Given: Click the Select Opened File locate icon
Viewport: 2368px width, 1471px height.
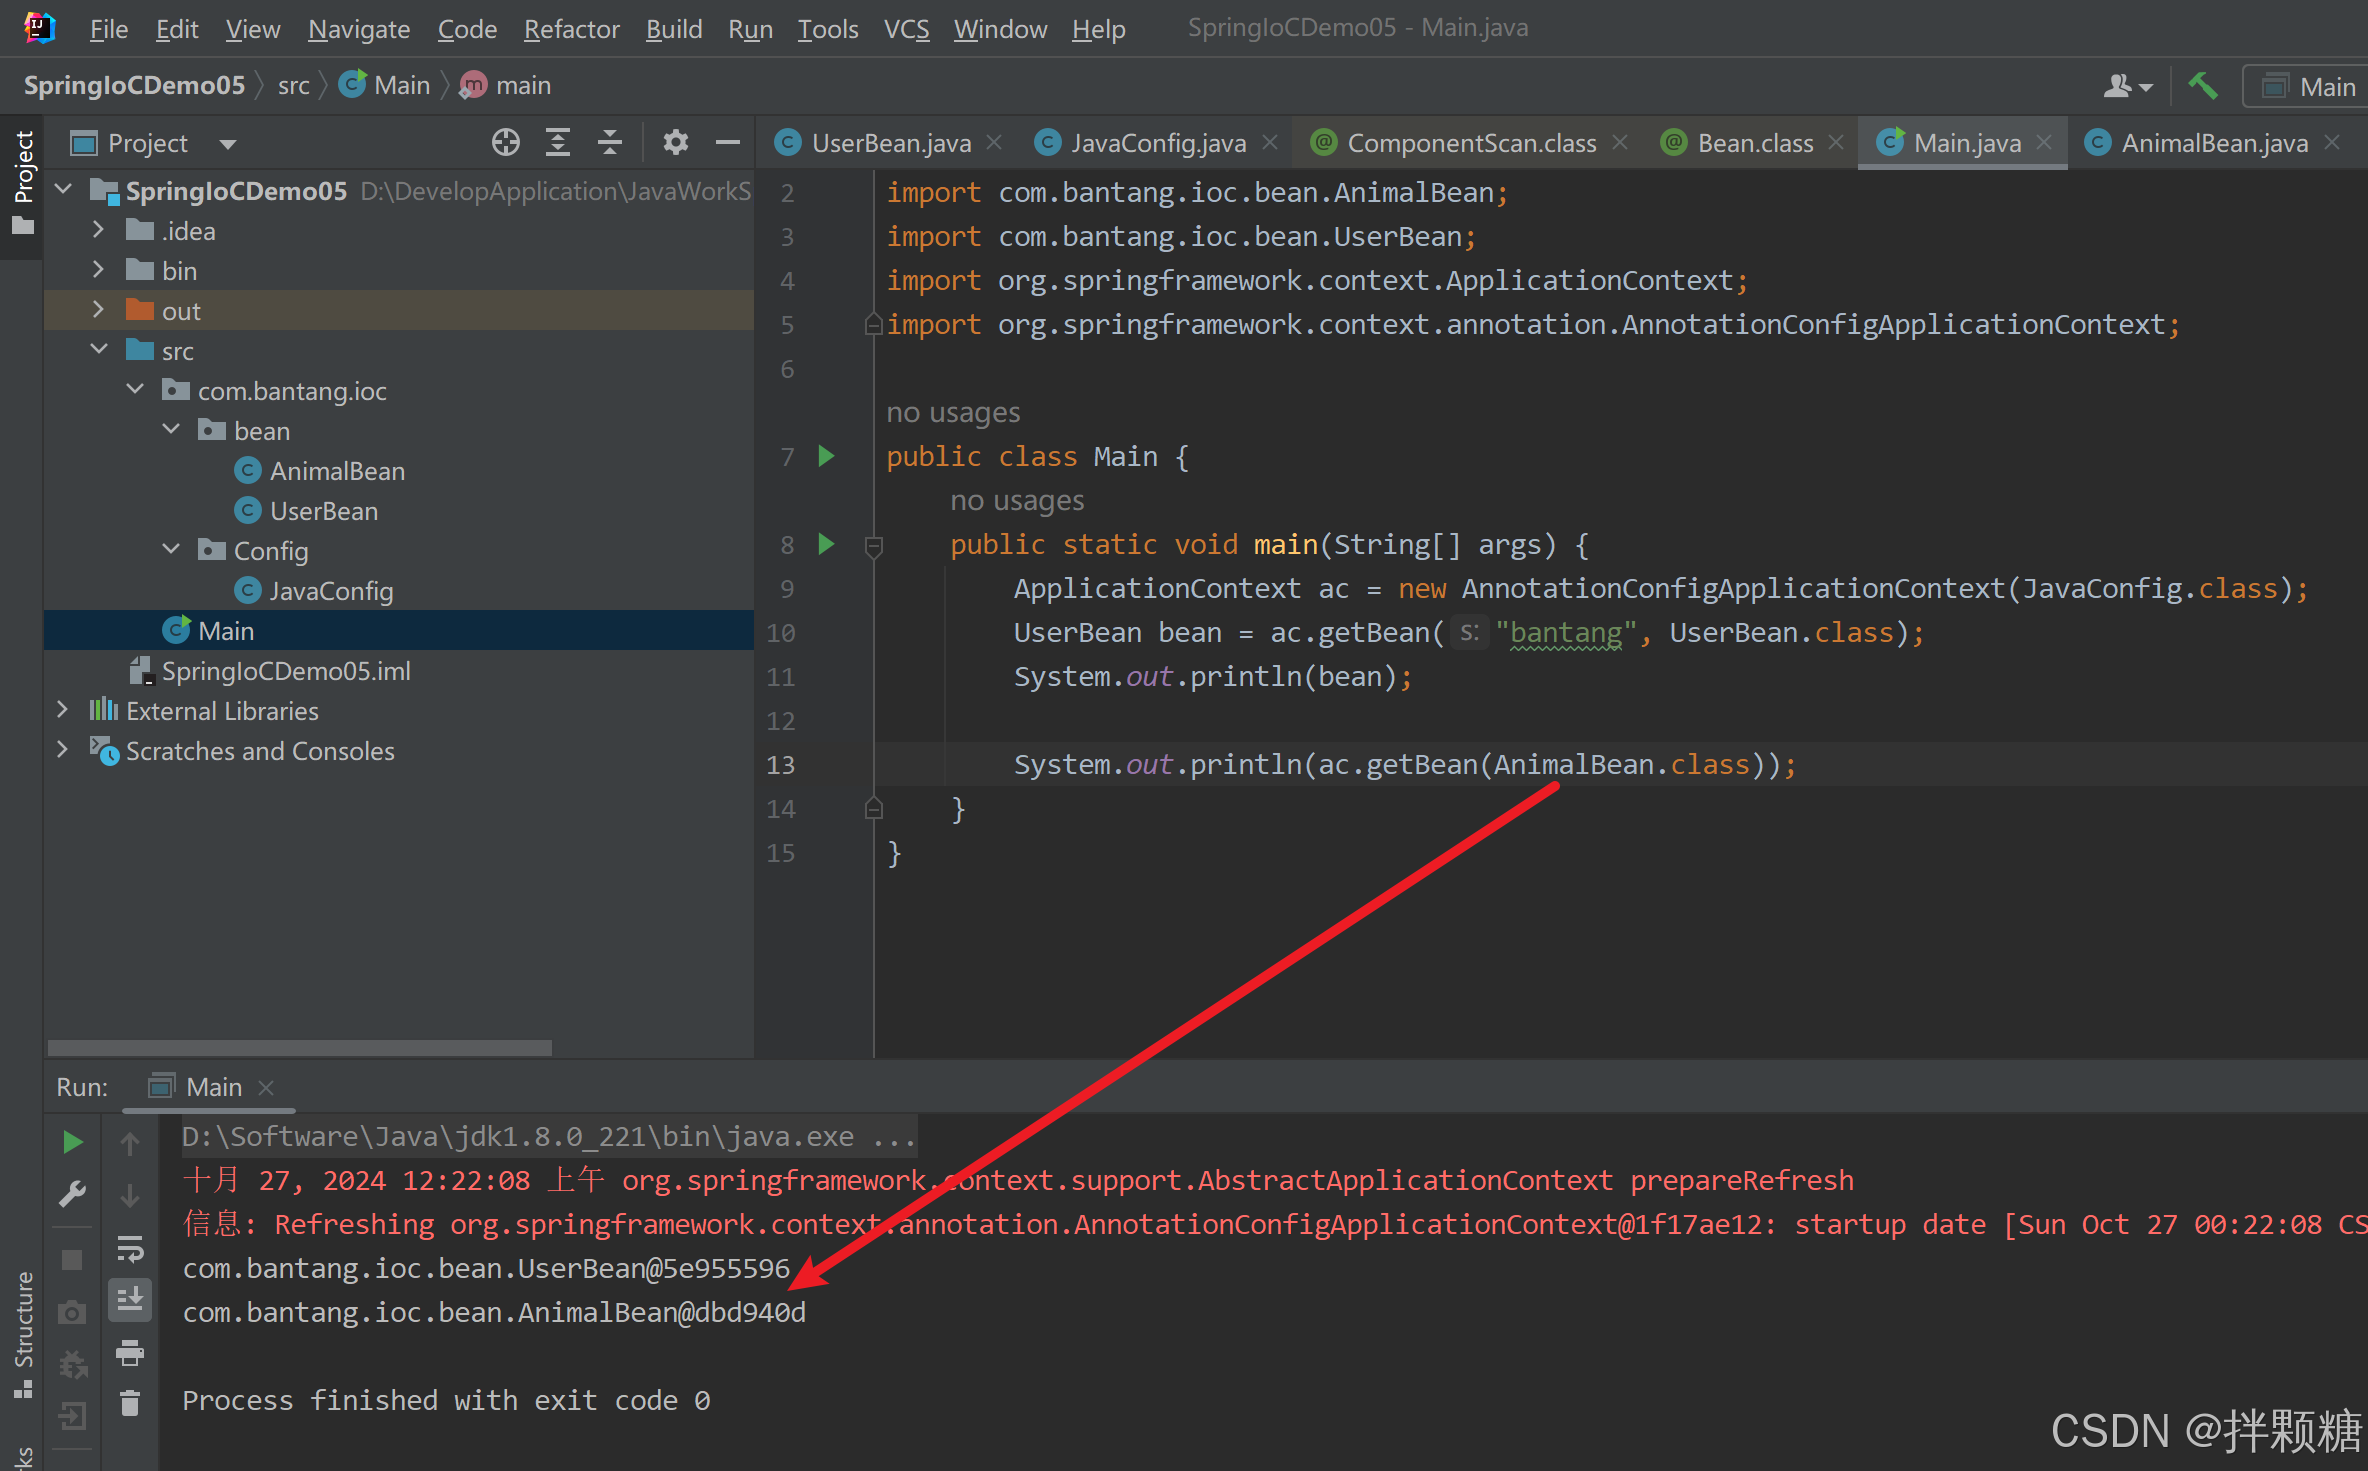Looking at the screenshot, I should [506, 143].
